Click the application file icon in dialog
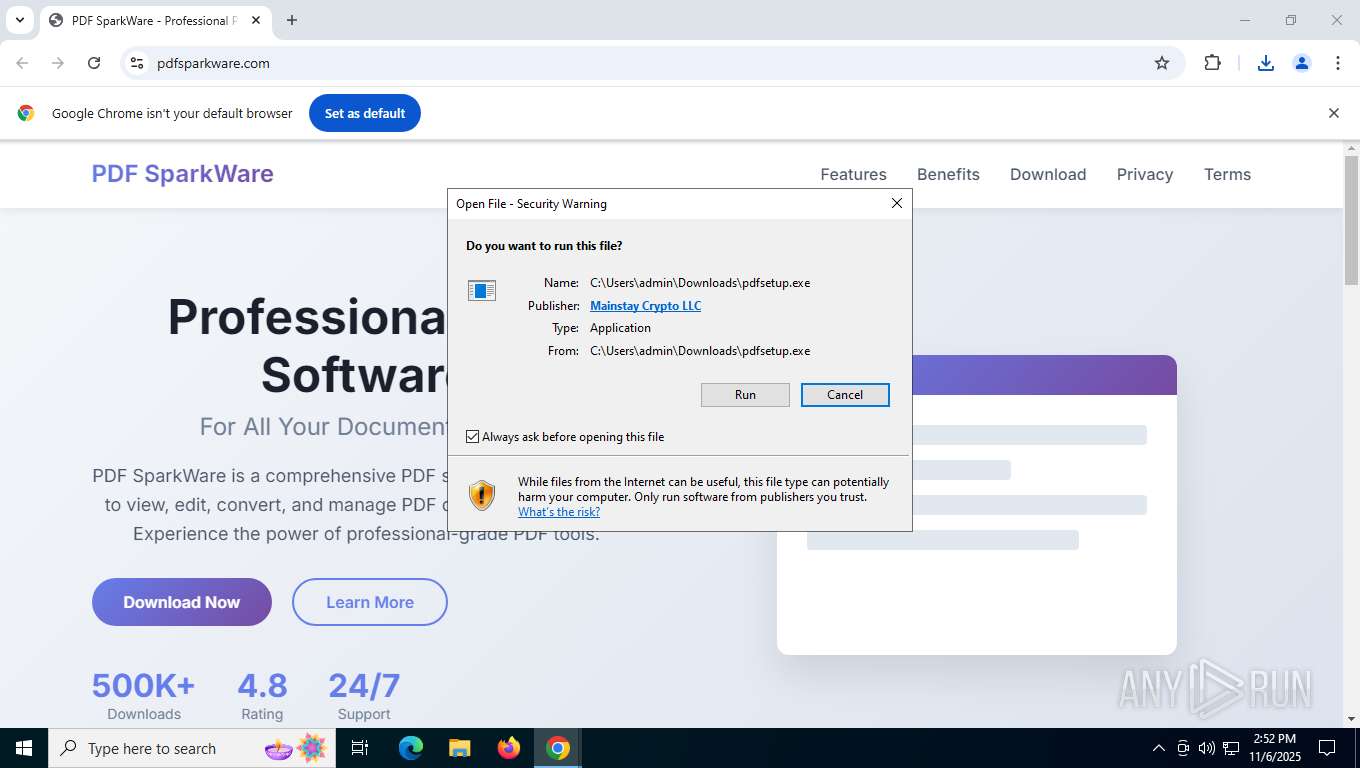 tap(482, 290)
